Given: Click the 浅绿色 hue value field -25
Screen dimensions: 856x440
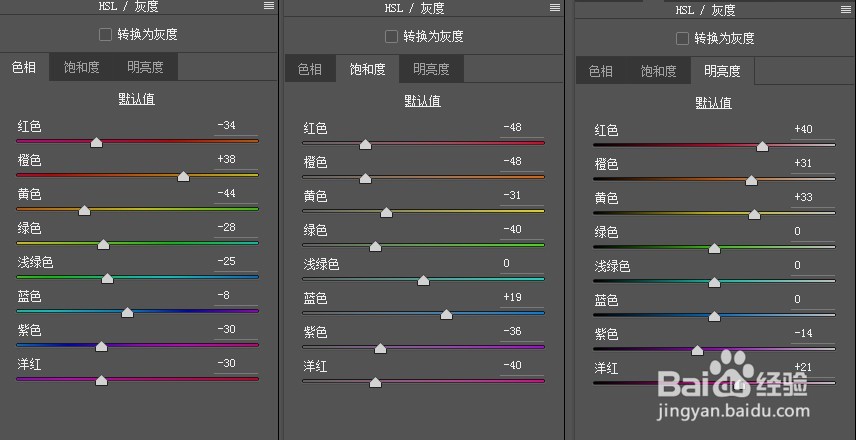Looking at the screenshot, I should pos(235,261).
